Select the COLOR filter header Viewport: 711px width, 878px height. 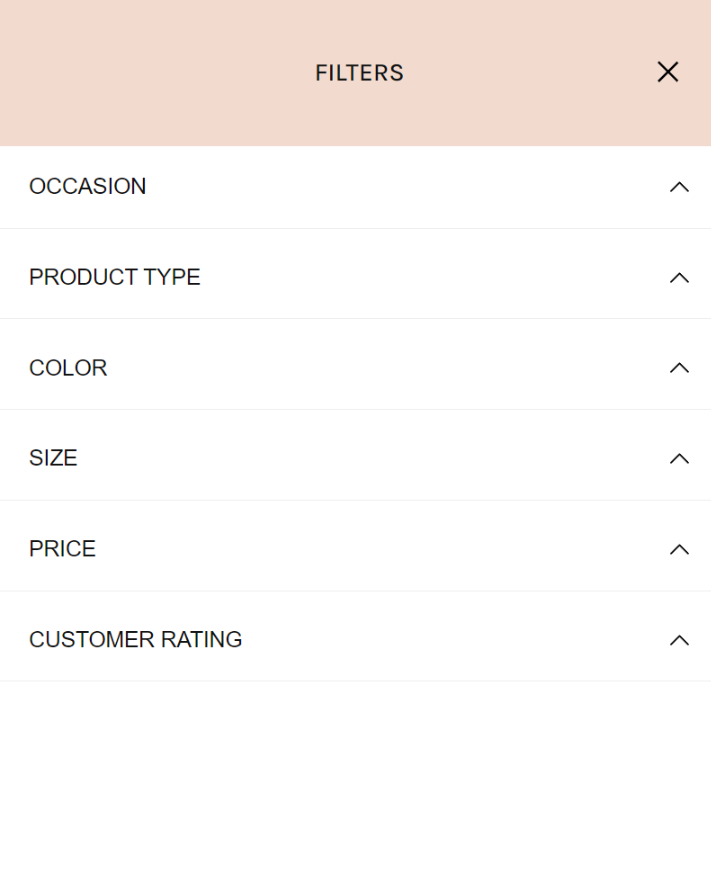pos(68,368)
